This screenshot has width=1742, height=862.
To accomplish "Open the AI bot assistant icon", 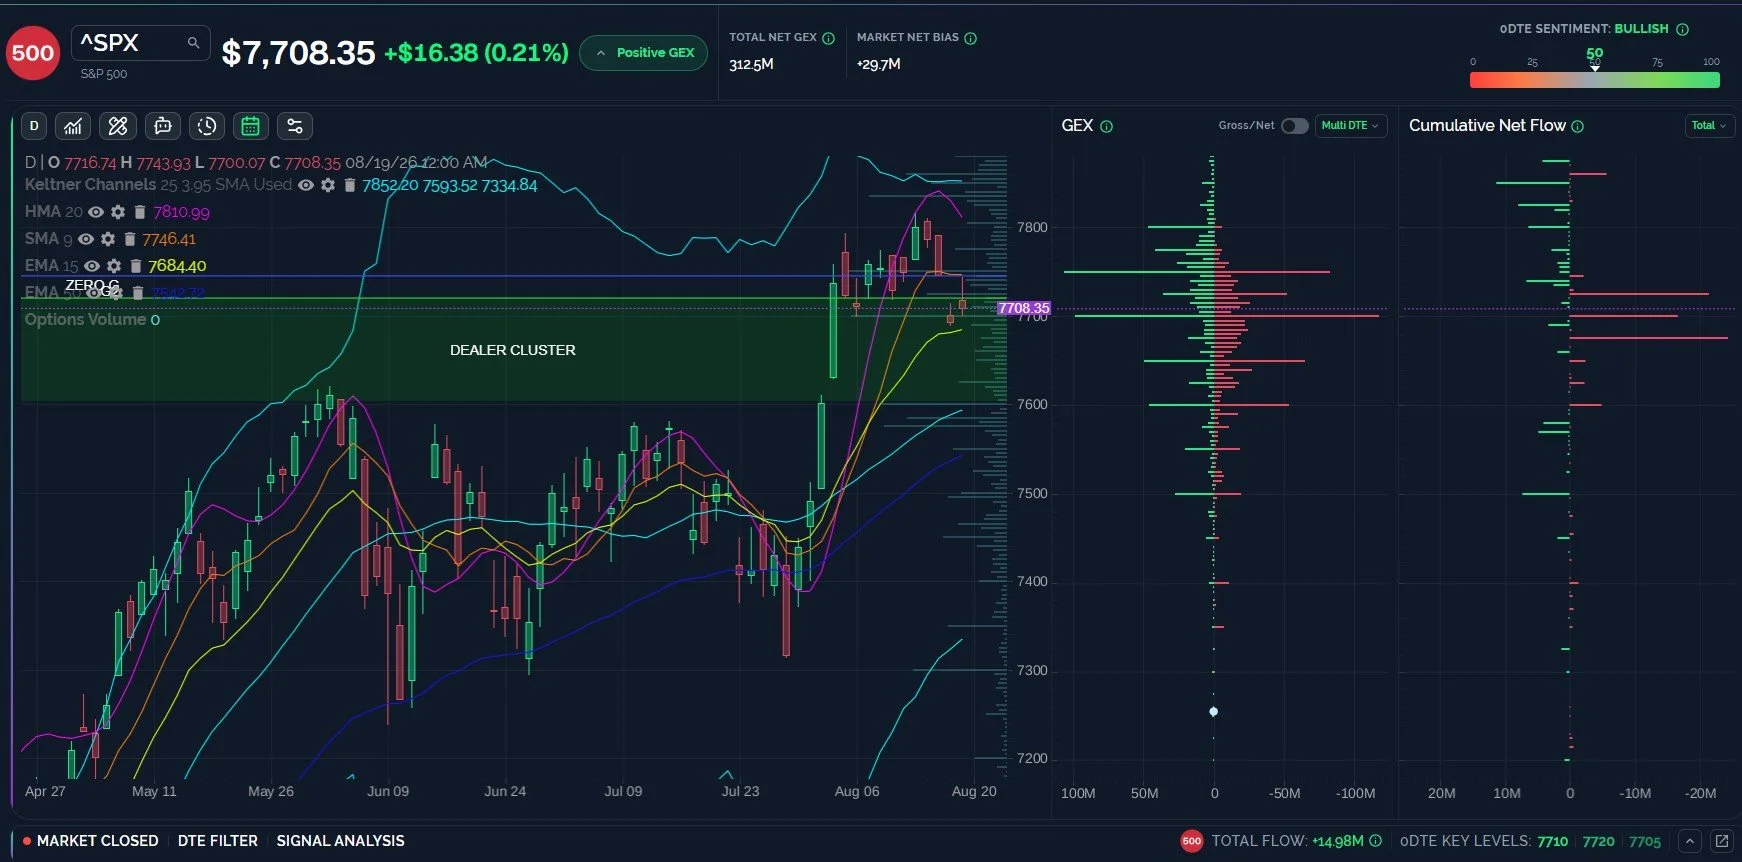I will click(163, 126).
